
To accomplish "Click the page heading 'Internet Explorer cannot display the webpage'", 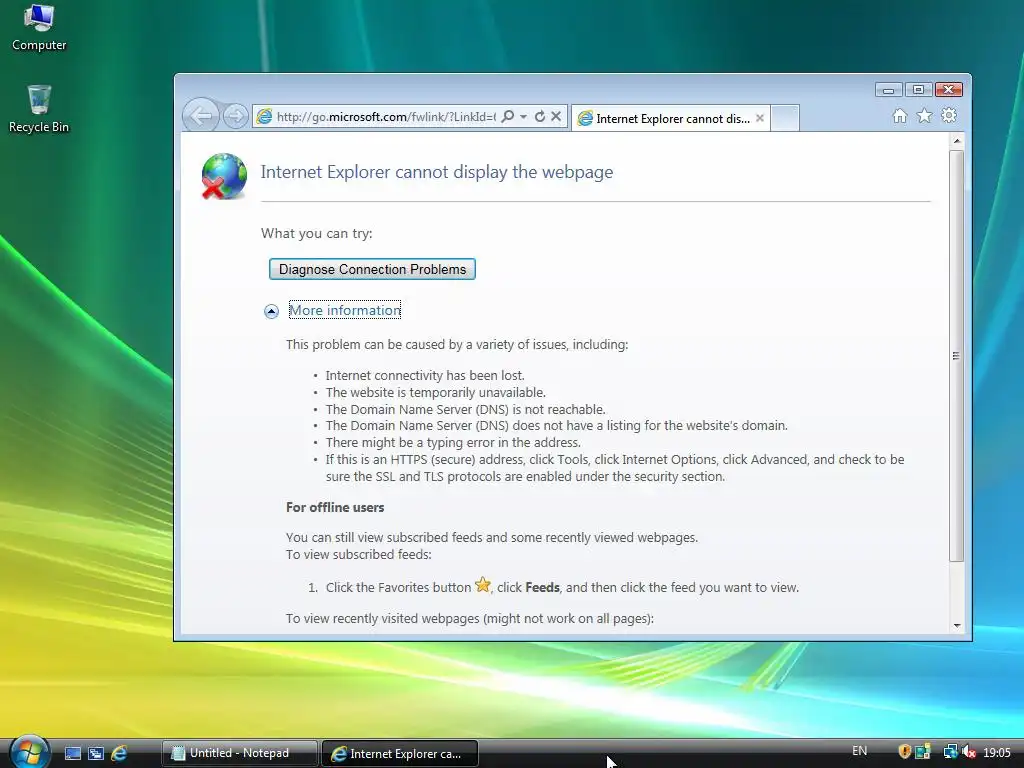I will [x=437, y=172].
